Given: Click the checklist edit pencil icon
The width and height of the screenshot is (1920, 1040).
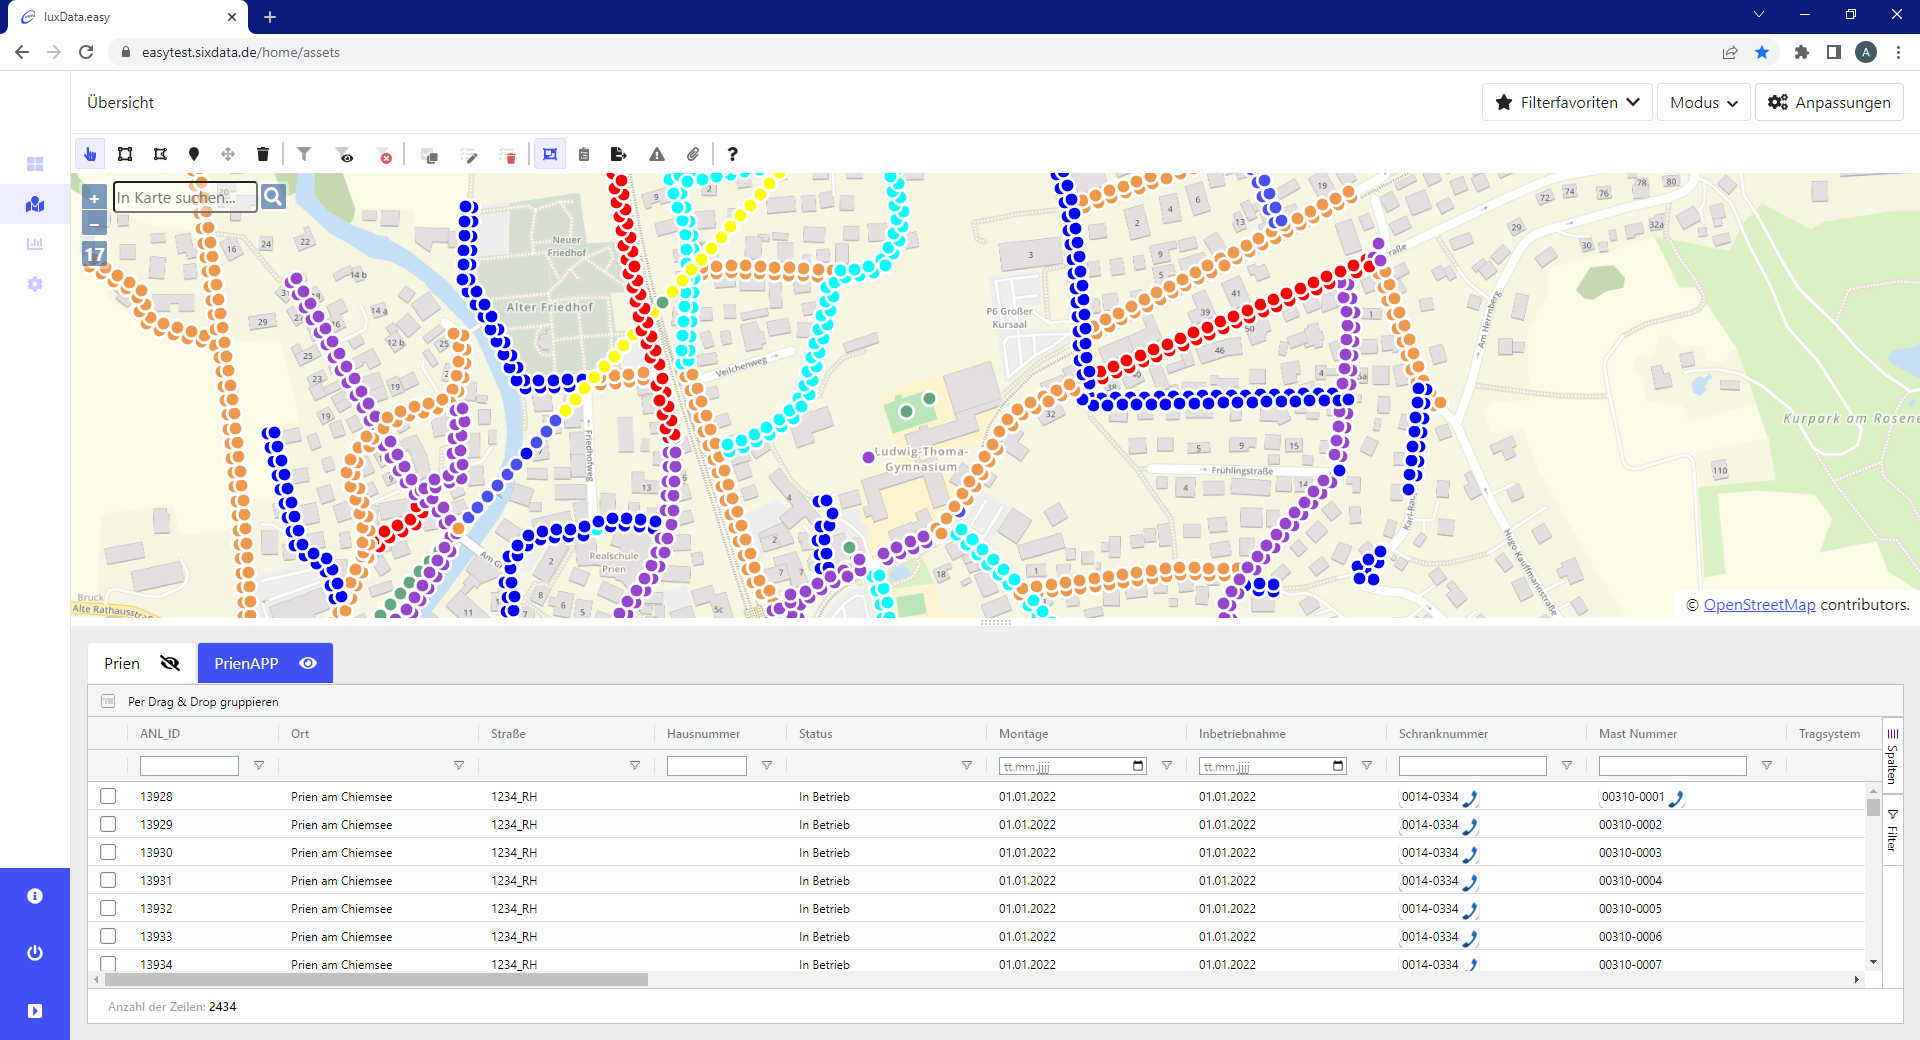Looking at the screenshot, I should [x=469, y=155].
